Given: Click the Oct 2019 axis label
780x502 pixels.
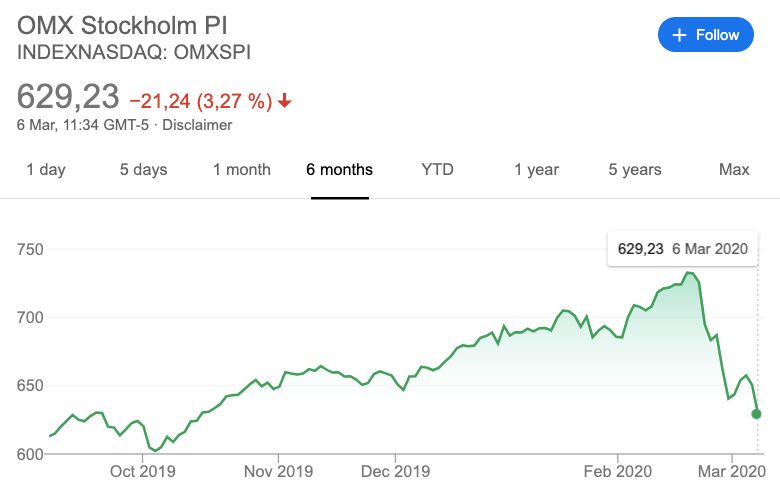Looking at the screenshot, I should pyautogui.click(x=144, y=471).
